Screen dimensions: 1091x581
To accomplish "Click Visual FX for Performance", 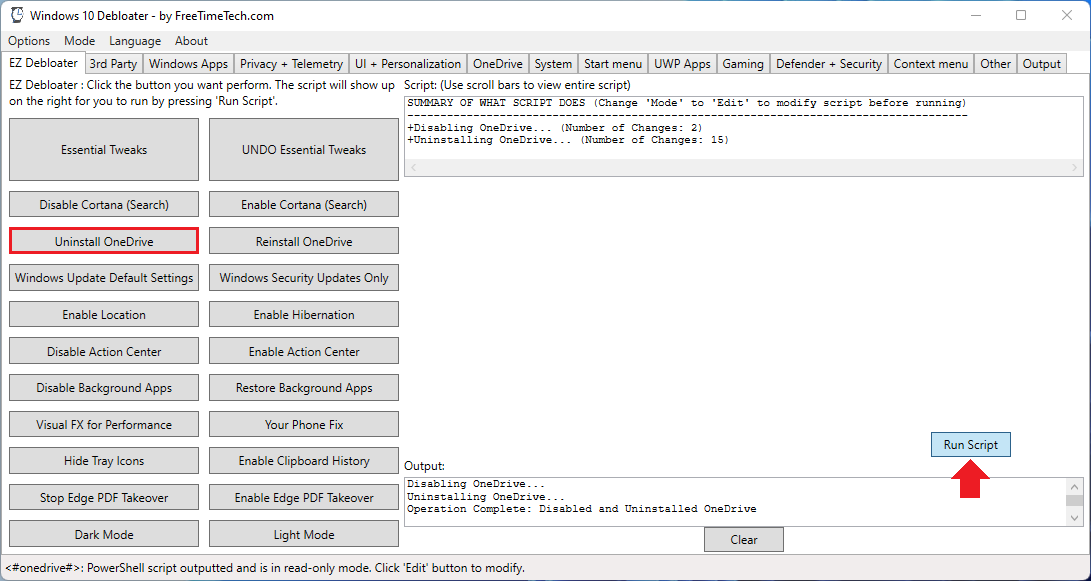I will pyautogui.click(x=103, y=424).
